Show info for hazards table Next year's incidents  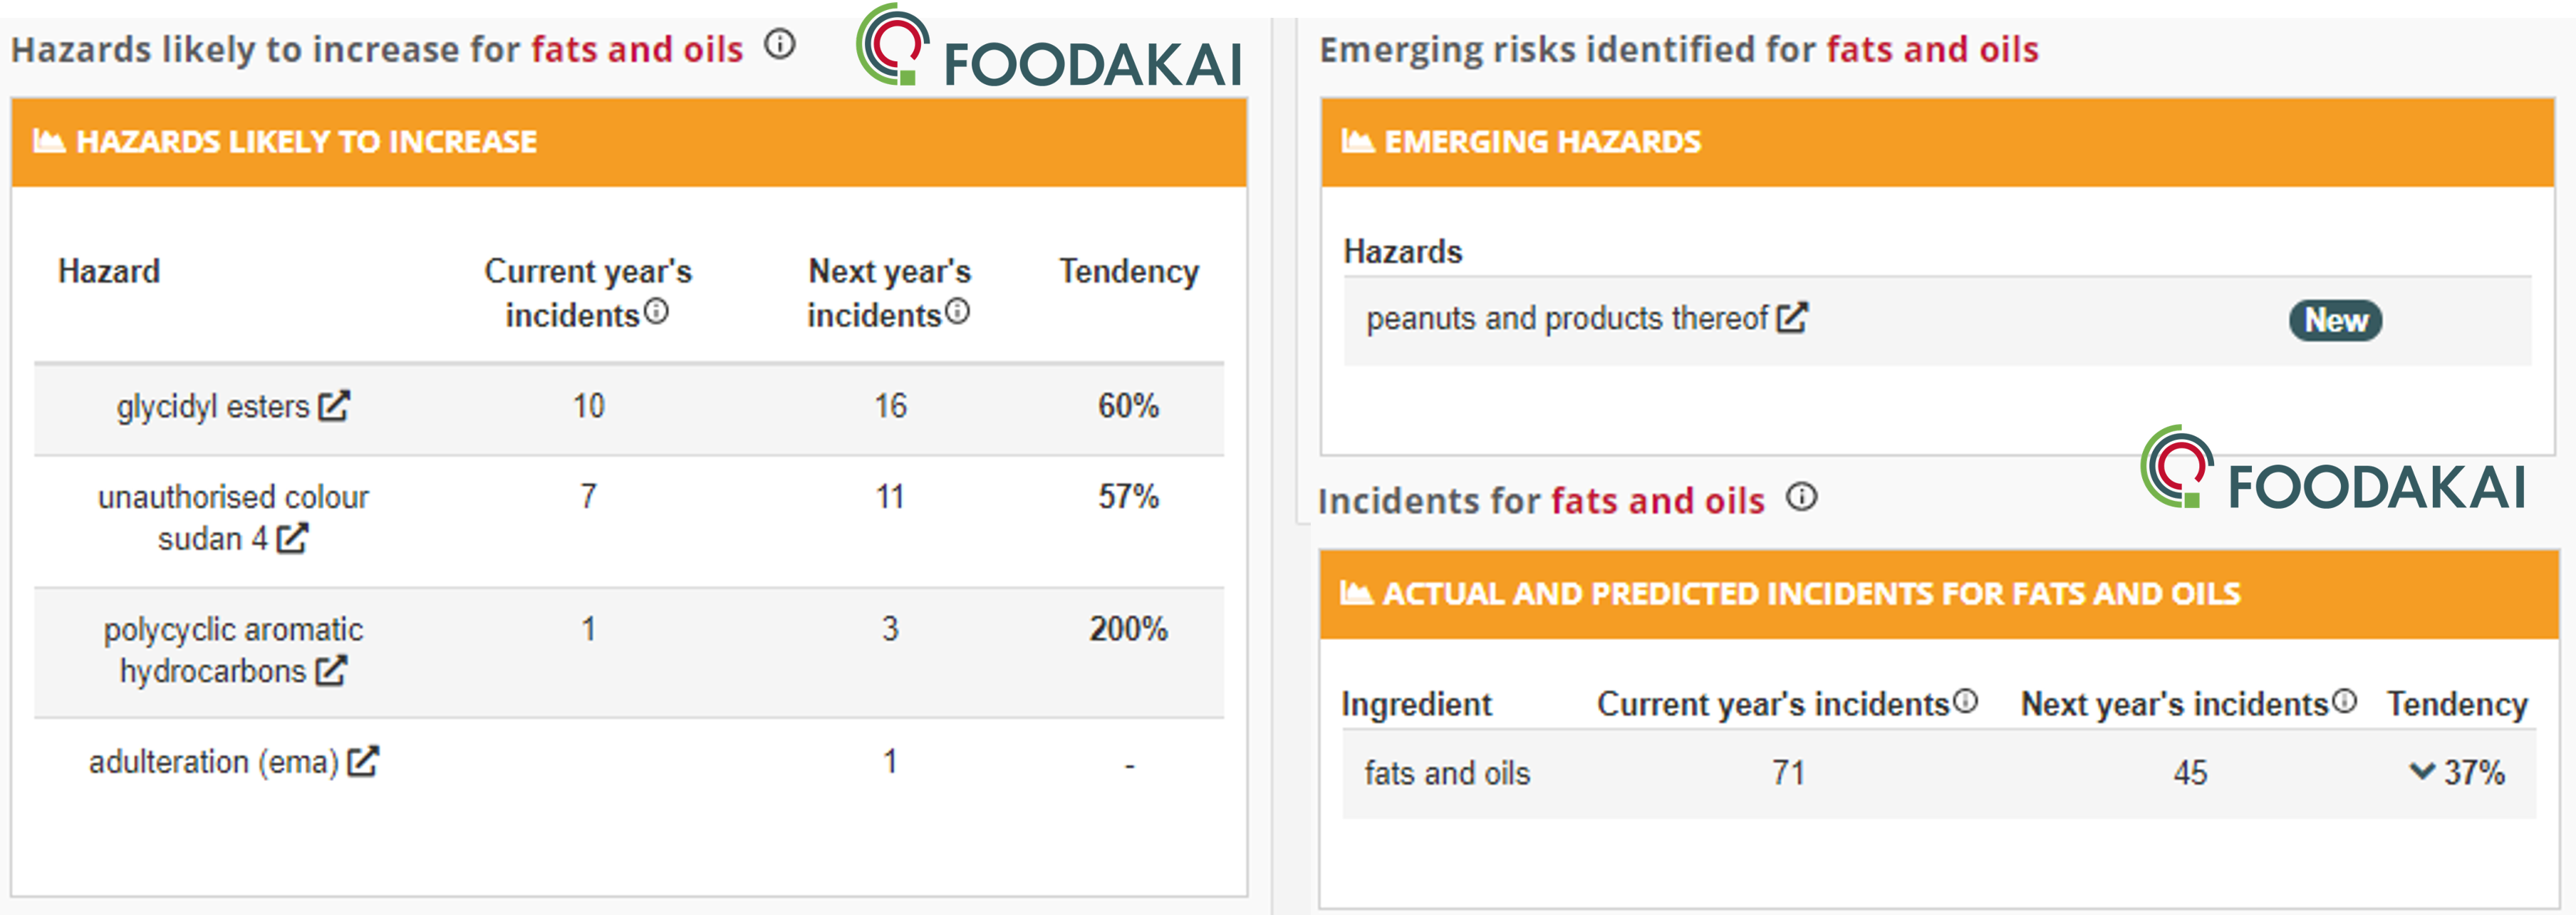point(957,312)
